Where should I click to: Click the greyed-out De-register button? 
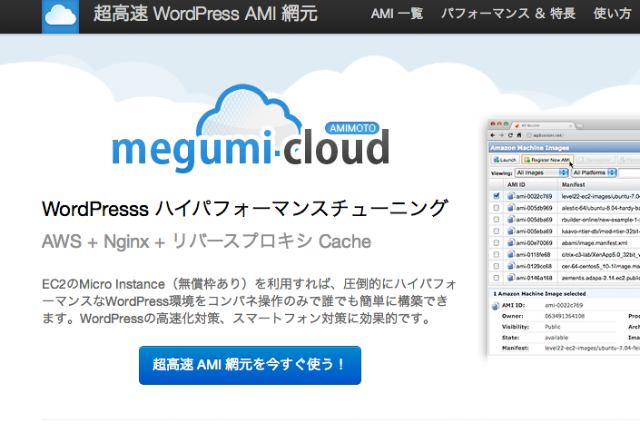[596, 160]
